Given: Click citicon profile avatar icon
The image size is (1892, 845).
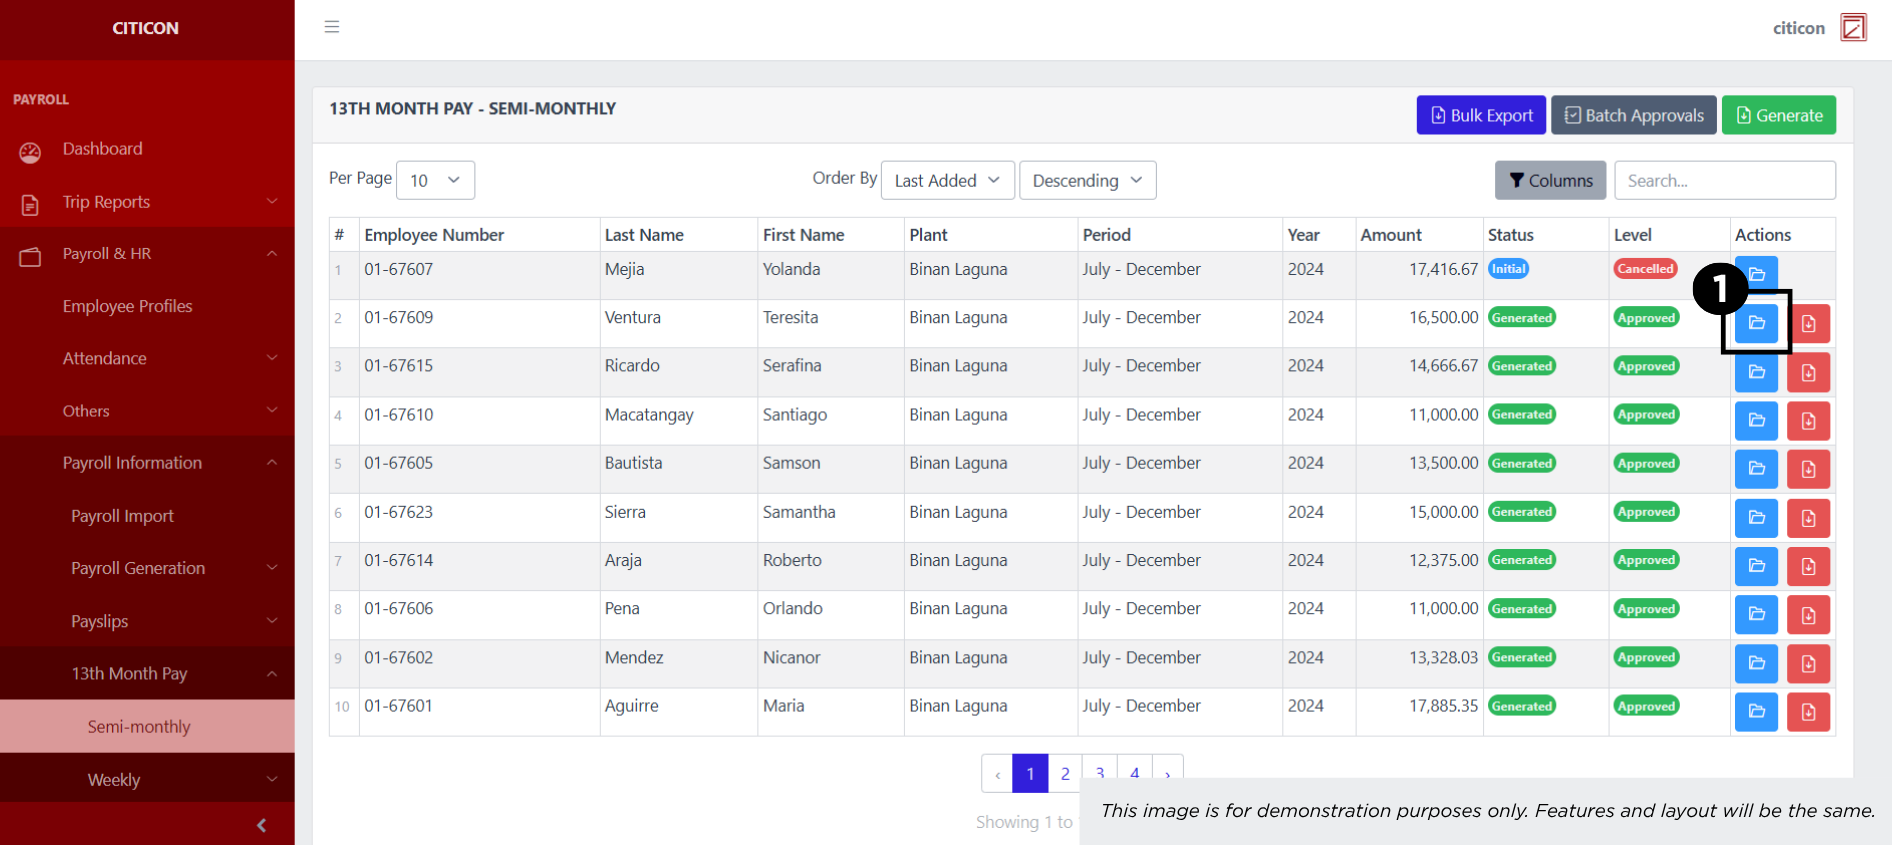Looking at the screenshot, I should pos(1853,27).
